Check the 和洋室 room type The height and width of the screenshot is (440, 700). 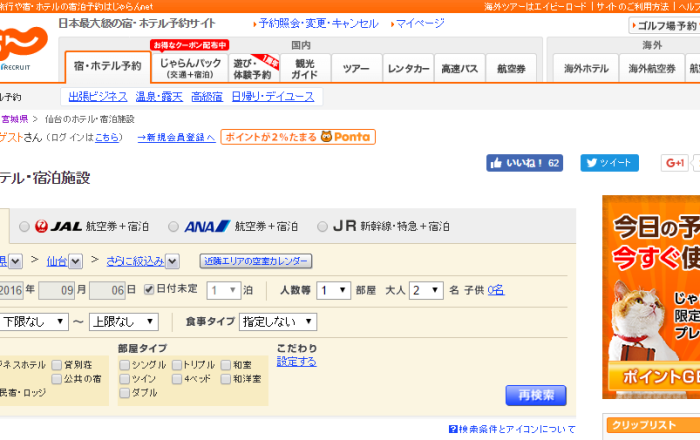click(226, 379)
